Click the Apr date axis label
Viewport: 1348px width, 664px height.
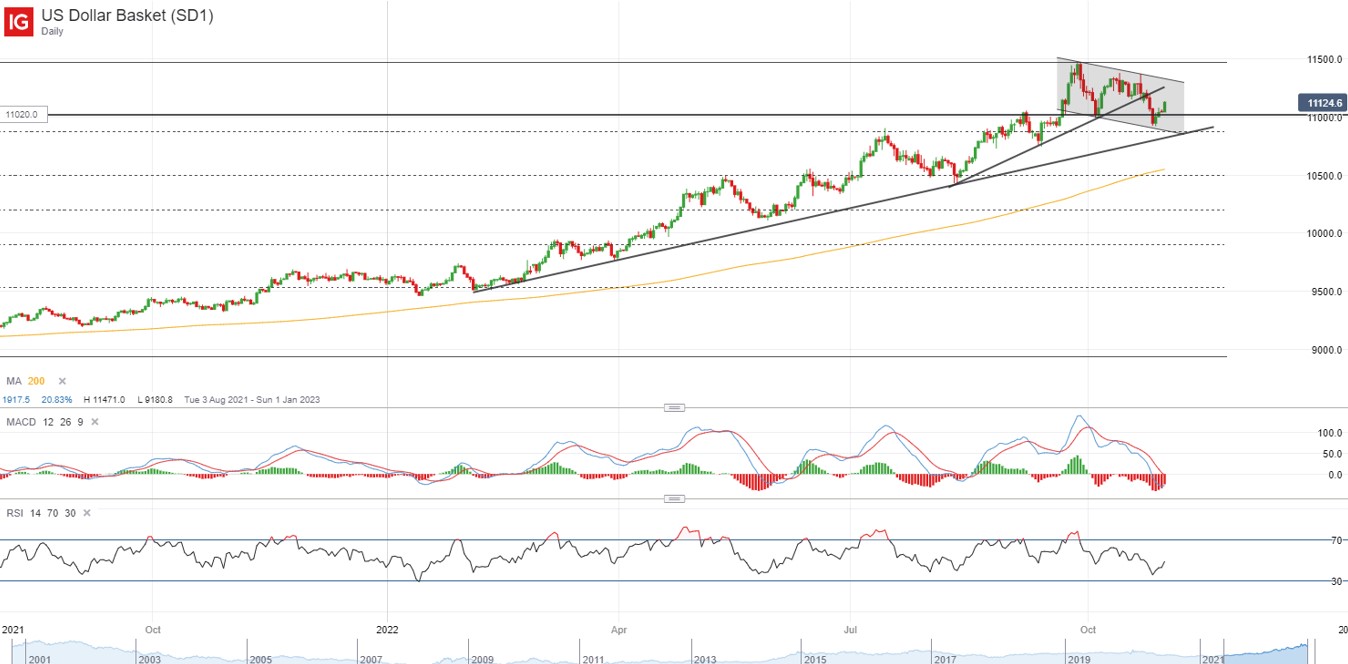(x=619, y=630)
